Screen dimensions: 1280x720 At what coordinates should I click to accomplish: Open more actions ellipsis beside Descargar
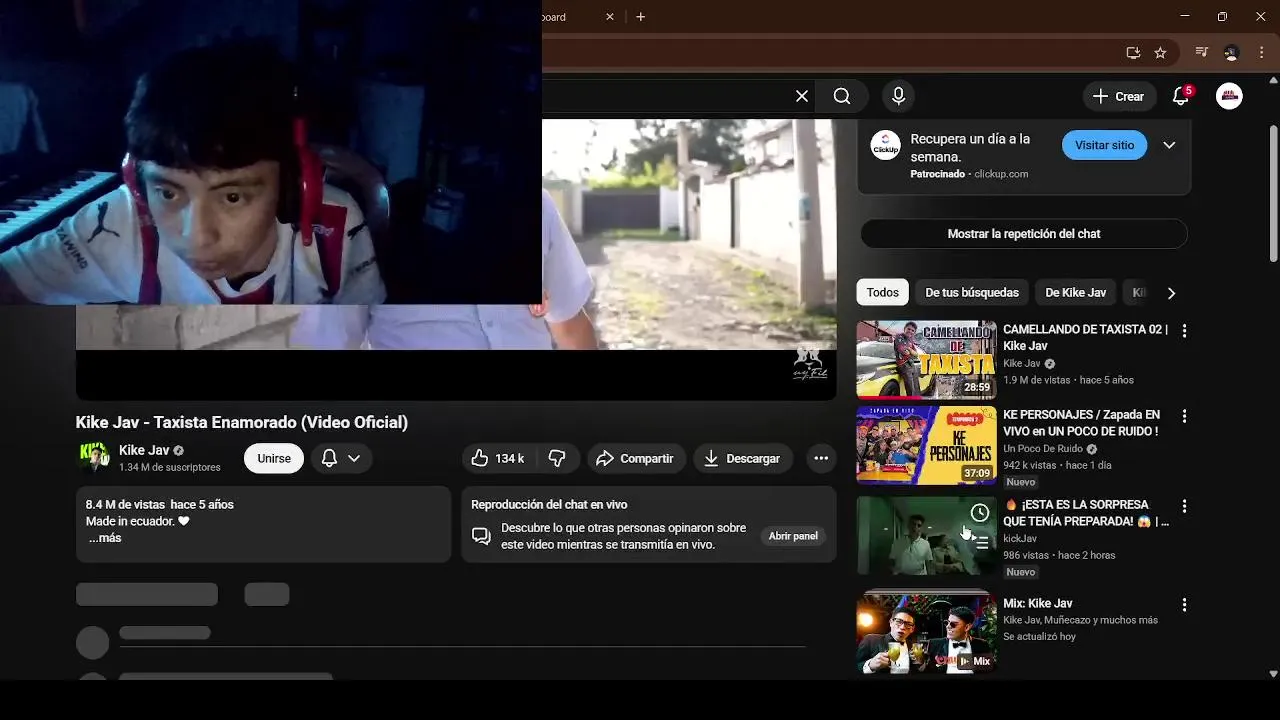821,458
